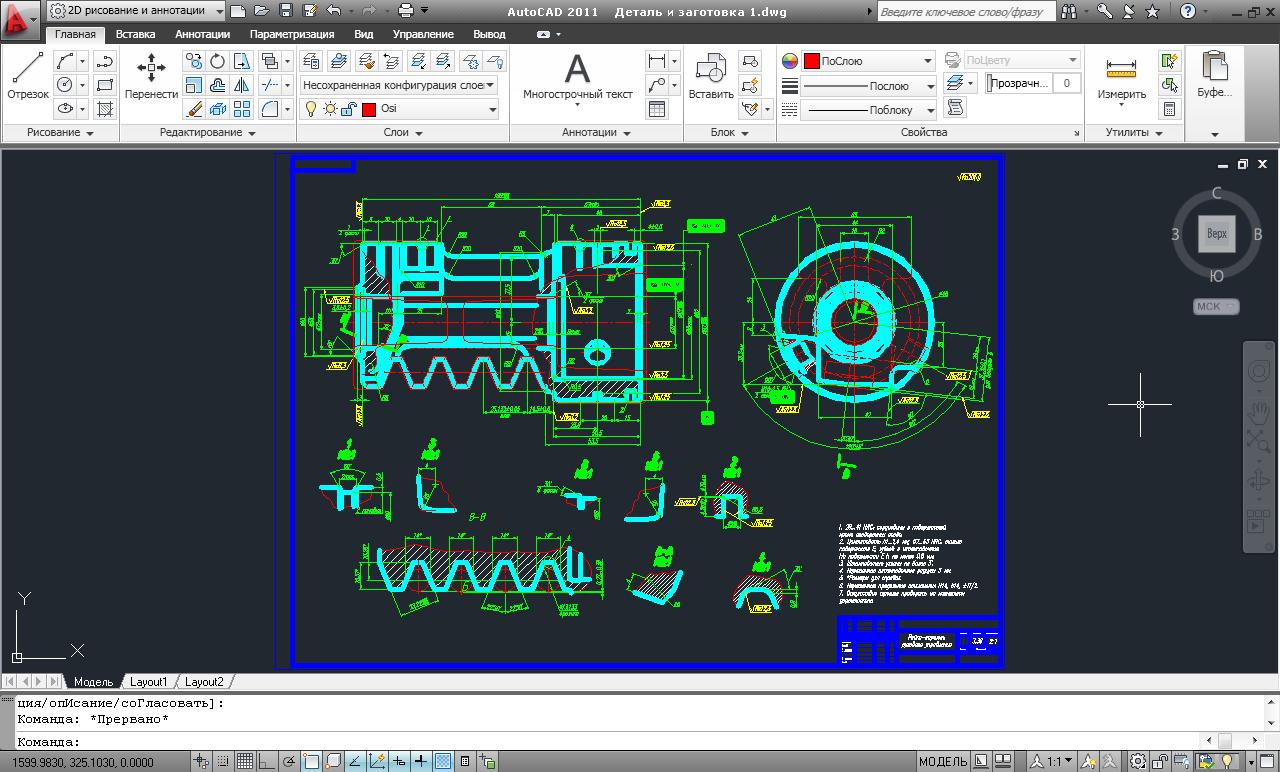Toggle the grid display in status bar
The width and height of the screenshot is (1284, 772).
click(x=244, y=762)
